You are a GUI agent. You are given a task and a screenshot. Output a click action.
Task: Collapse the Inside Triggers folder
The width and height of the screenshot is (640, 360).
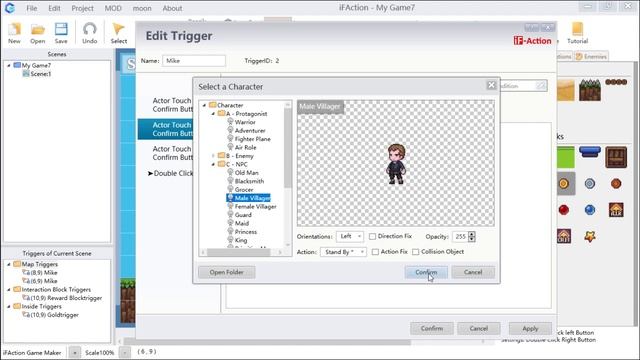9,306
